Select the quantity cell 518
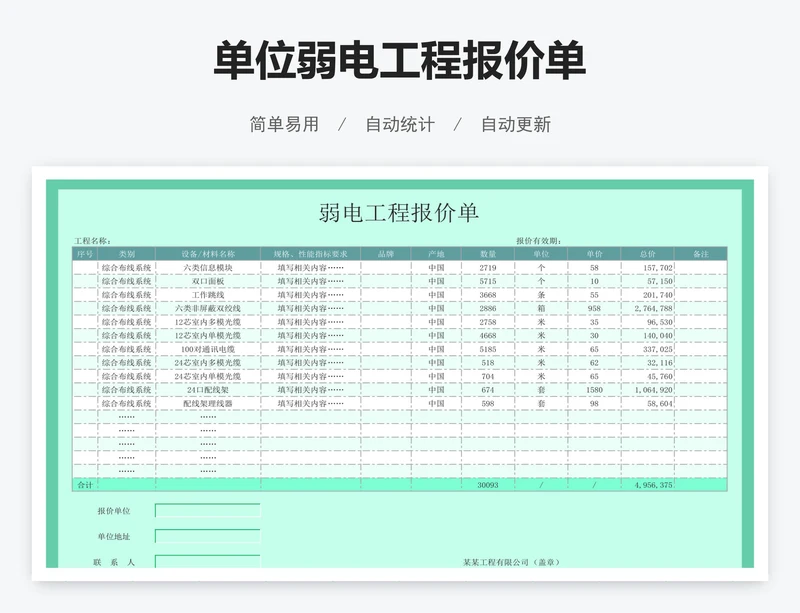This screenshot has width=800, height=613. click(488, 362)
